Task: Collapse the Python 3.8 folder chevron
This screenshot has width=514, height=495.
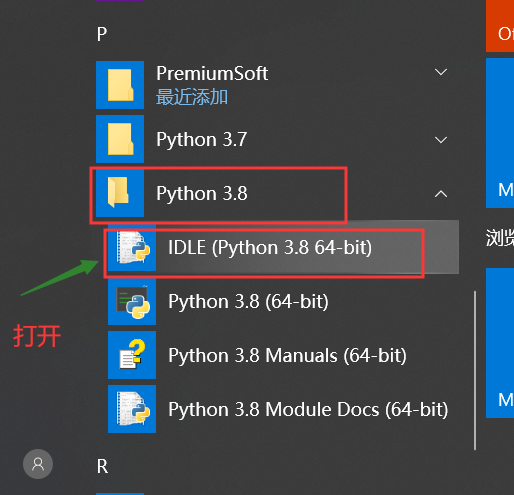Action: pos(441,194)
